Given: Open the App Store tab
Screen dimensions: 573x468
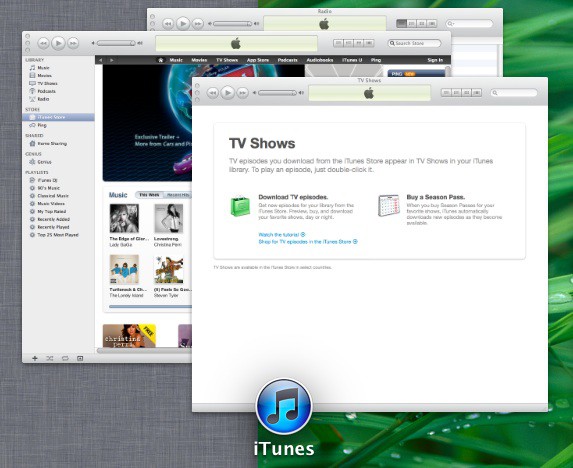Looking at the screenshot, I should tap(258, 60).
